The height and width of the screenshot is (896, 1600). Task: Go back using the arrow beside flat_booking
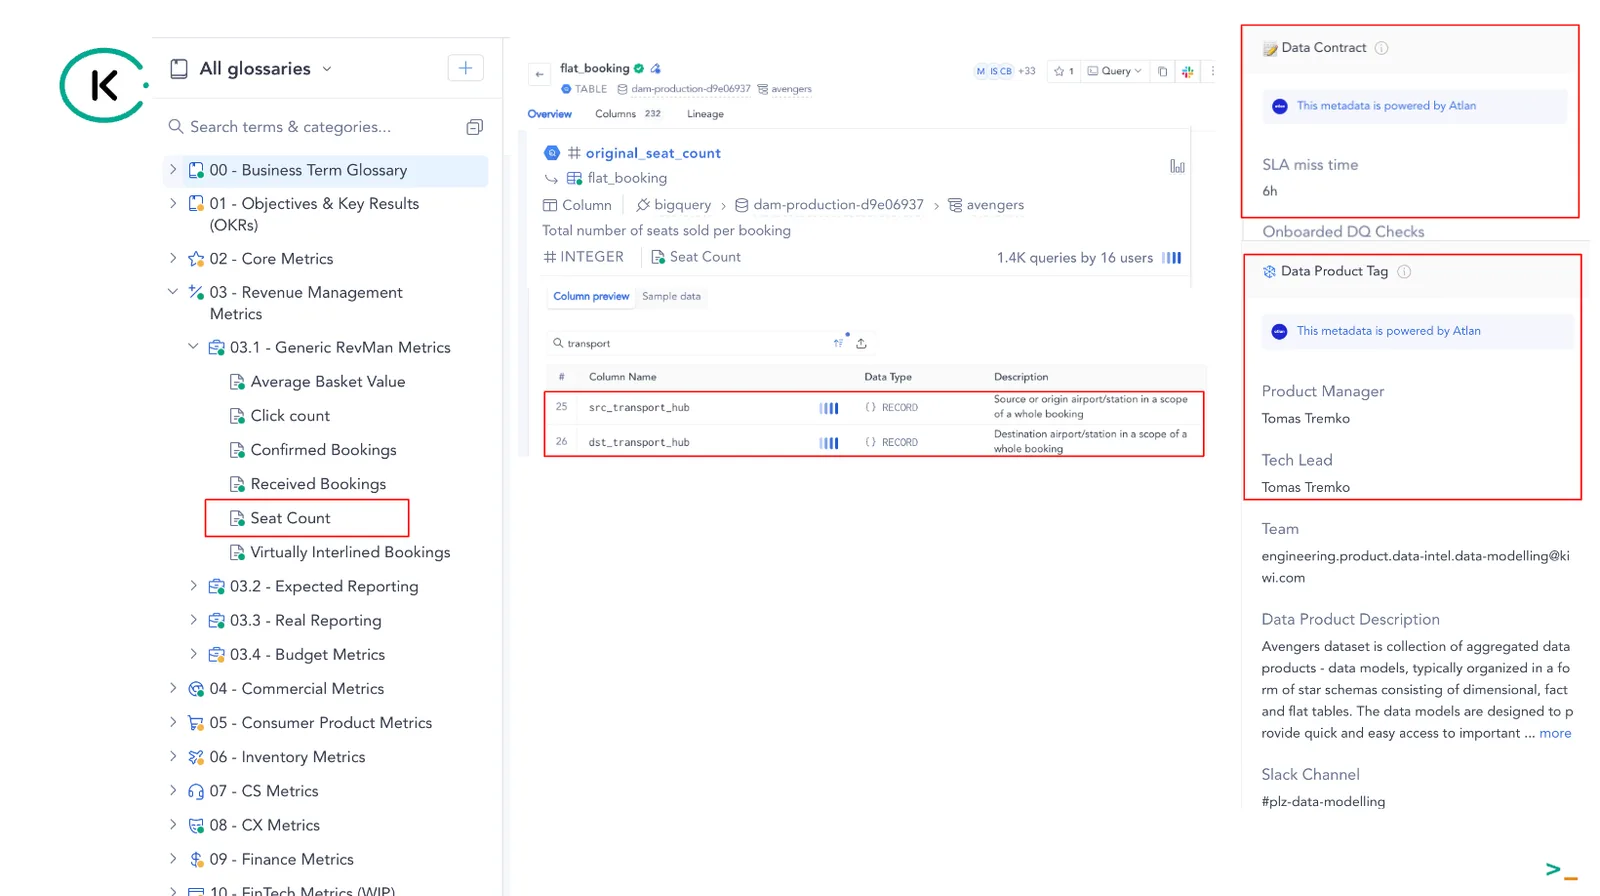(x=539, y=74)
